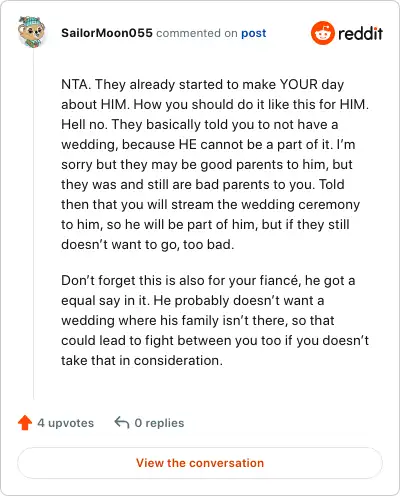Open SailorMoon055's avatar image
The height and width of the screenshot is (496, 400).
pyautogui.click(x=32, y=32)
